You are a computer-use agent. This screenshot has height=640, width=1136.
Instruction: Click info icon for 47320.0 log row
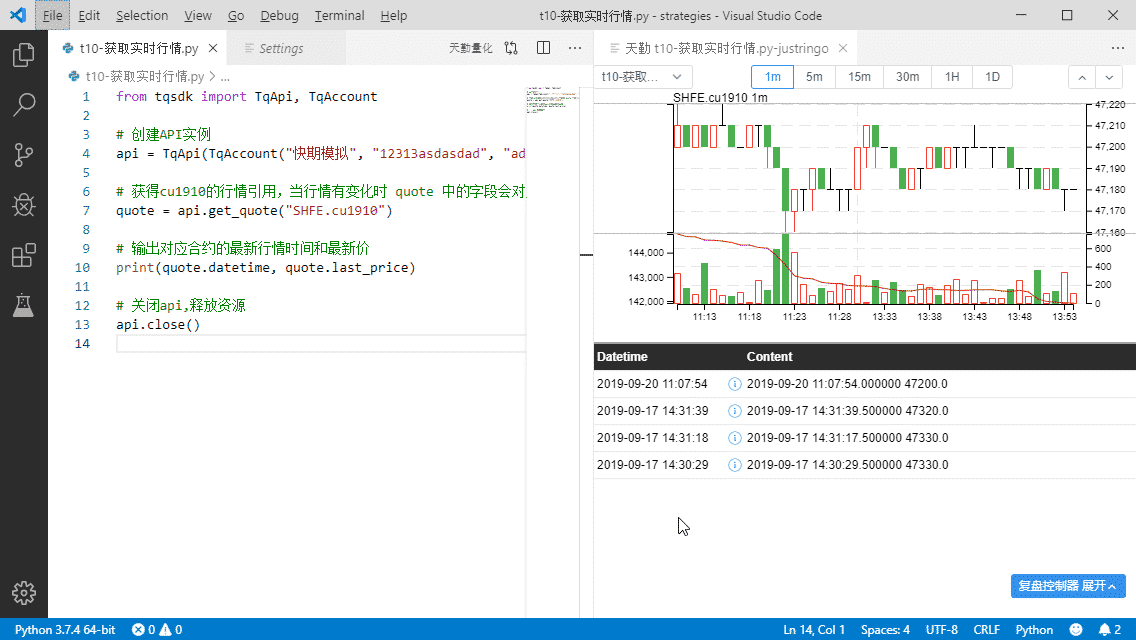click(734, 411)
